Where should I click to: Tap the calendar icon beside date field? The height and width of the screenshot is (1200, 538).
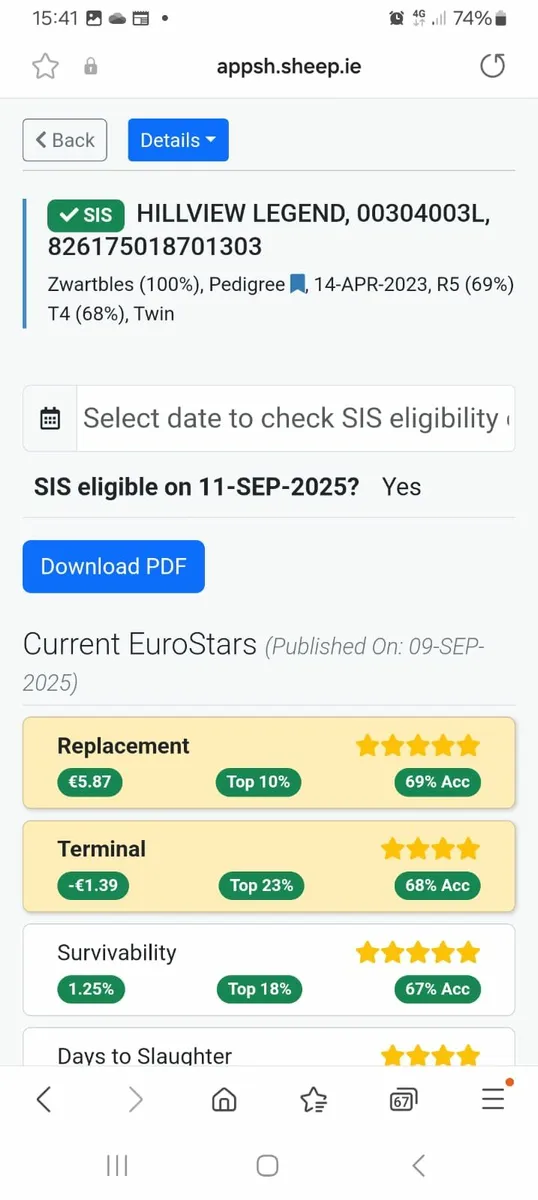(50, 418)
